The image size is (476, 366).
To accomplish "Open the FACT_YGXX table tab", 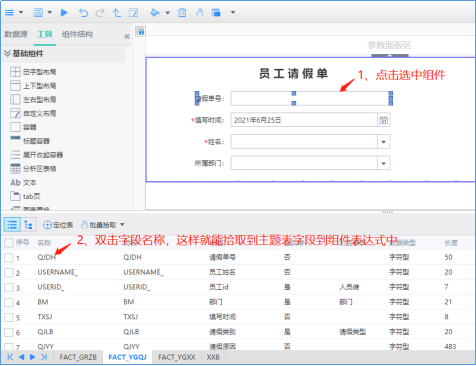I will coord(177,357).
